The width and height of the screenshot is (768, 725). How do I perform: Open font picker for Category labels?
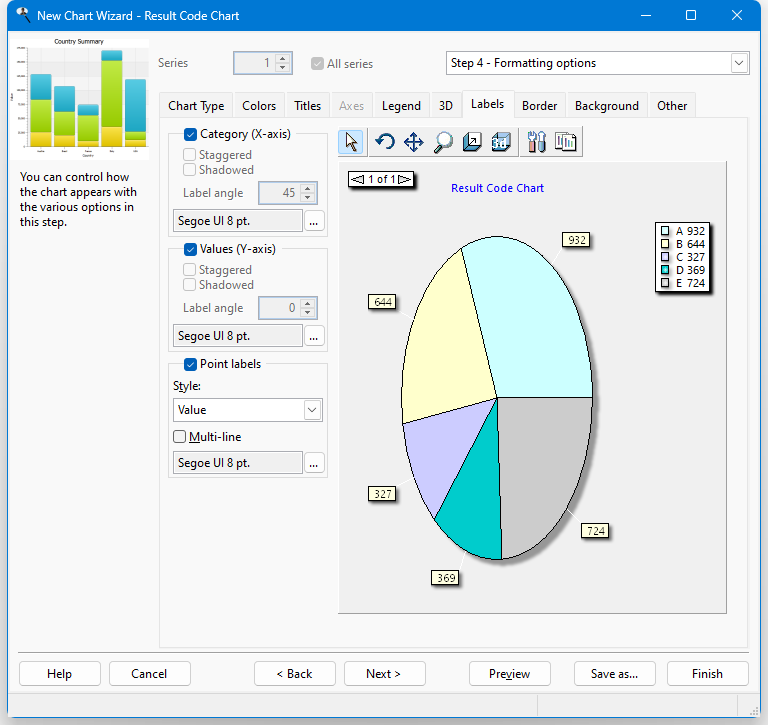click(x=314, y=221)
